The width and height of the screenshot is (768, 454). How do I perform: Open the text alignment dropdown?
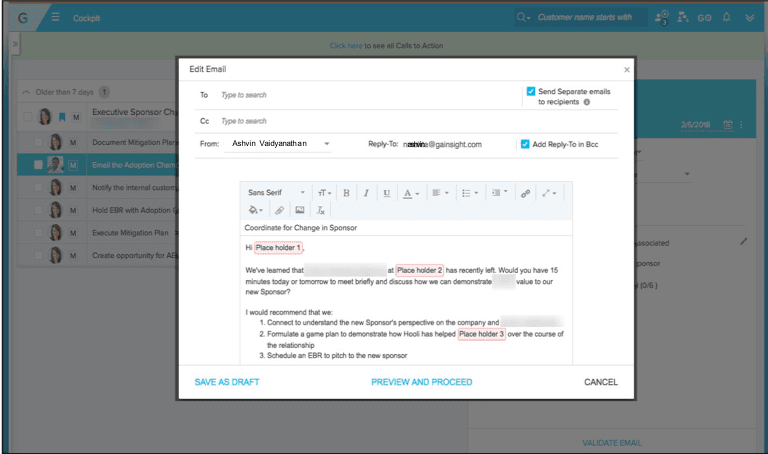[x=440, y=193]
